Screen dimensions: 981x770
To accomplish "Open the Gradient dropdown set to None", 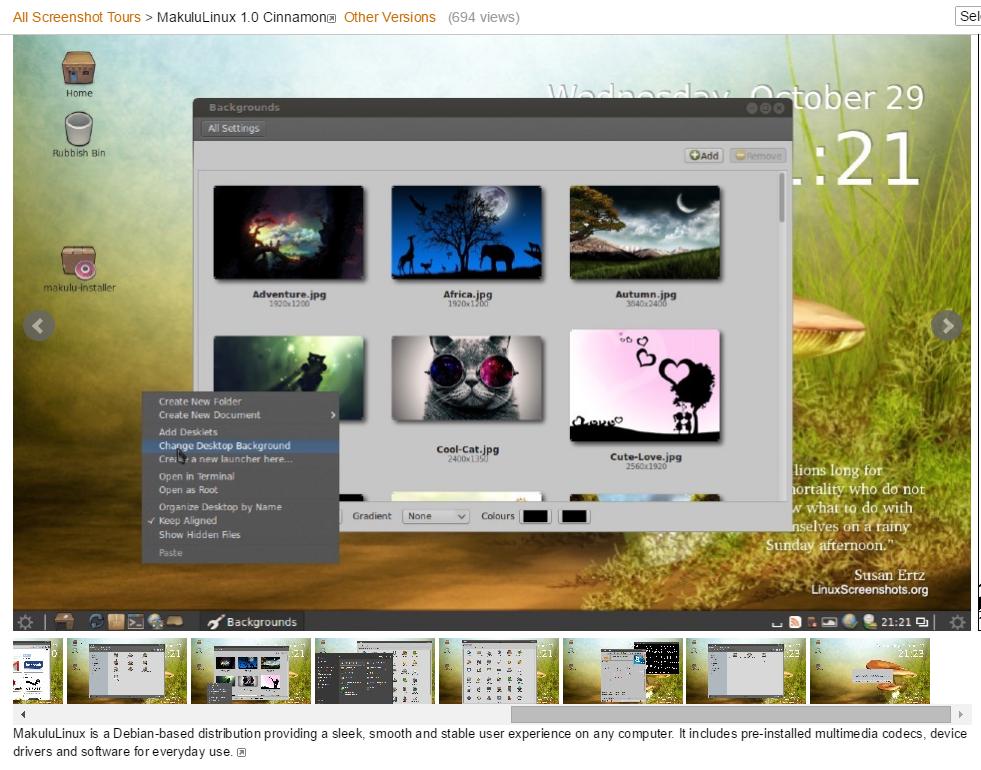I will click(435, 516).
